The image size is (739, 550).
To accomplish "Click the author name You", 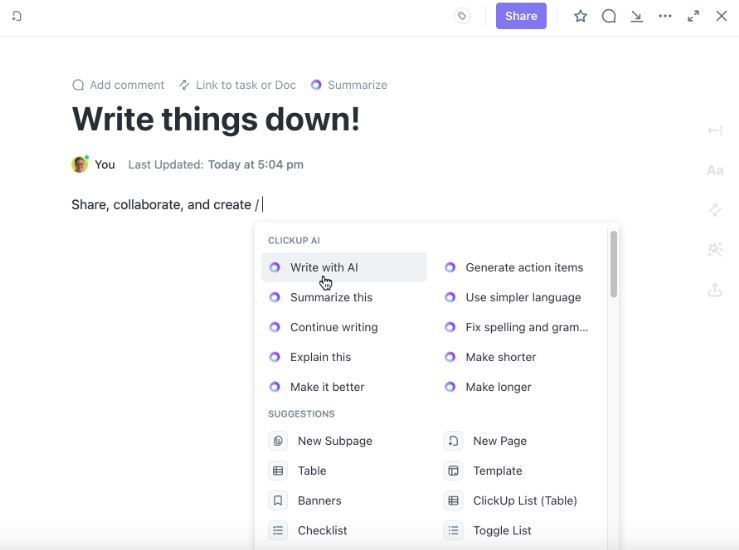I will pos(105,164).
